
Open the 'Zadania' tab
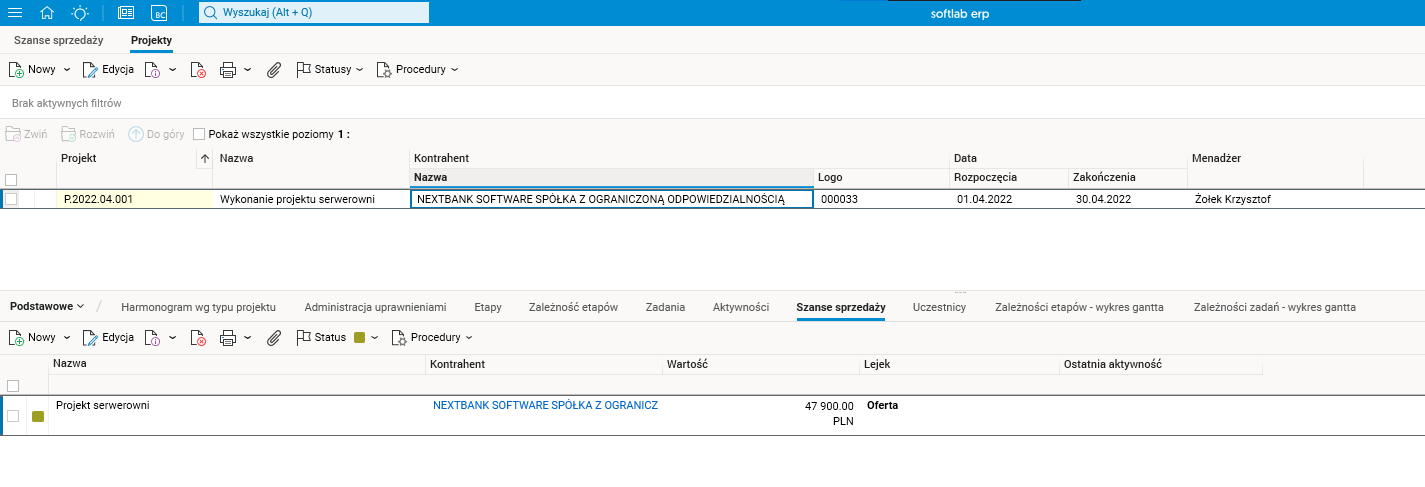tap(665, 307)
